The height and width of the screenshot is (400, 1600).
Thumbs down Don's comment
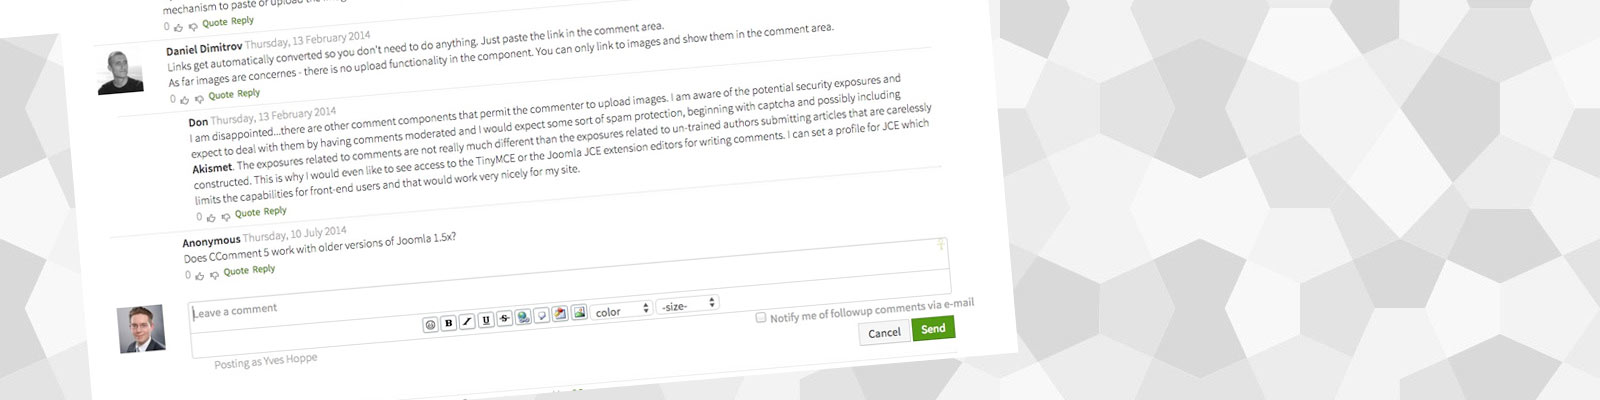click(x=226, y=216)
